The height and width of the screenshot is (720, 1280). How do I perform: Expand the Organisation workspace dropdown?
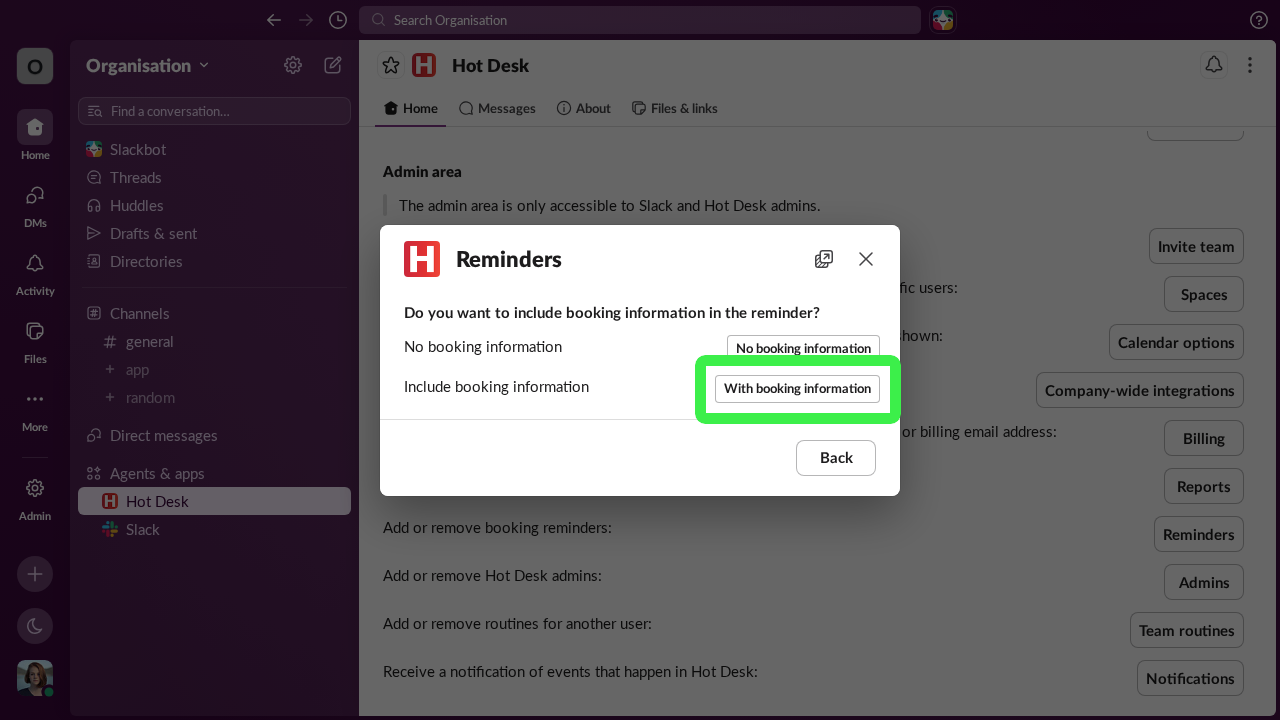[148, 65]
